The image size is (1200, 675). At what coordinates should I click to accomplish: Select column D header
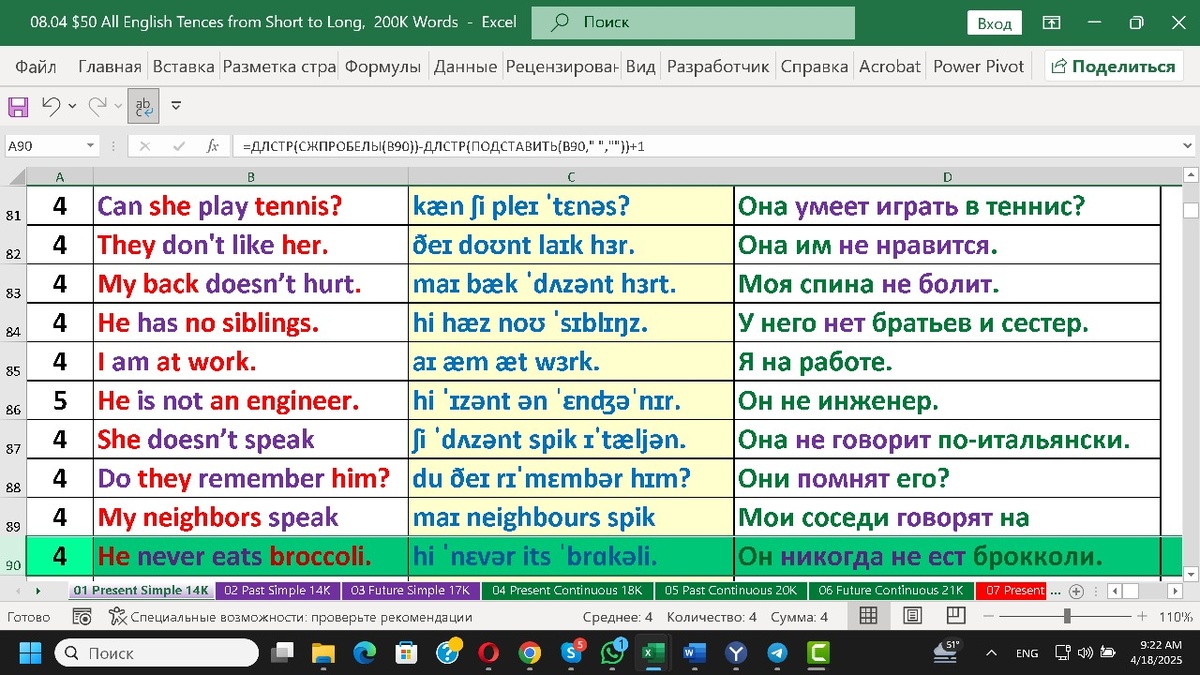click(x=947, y=177)
